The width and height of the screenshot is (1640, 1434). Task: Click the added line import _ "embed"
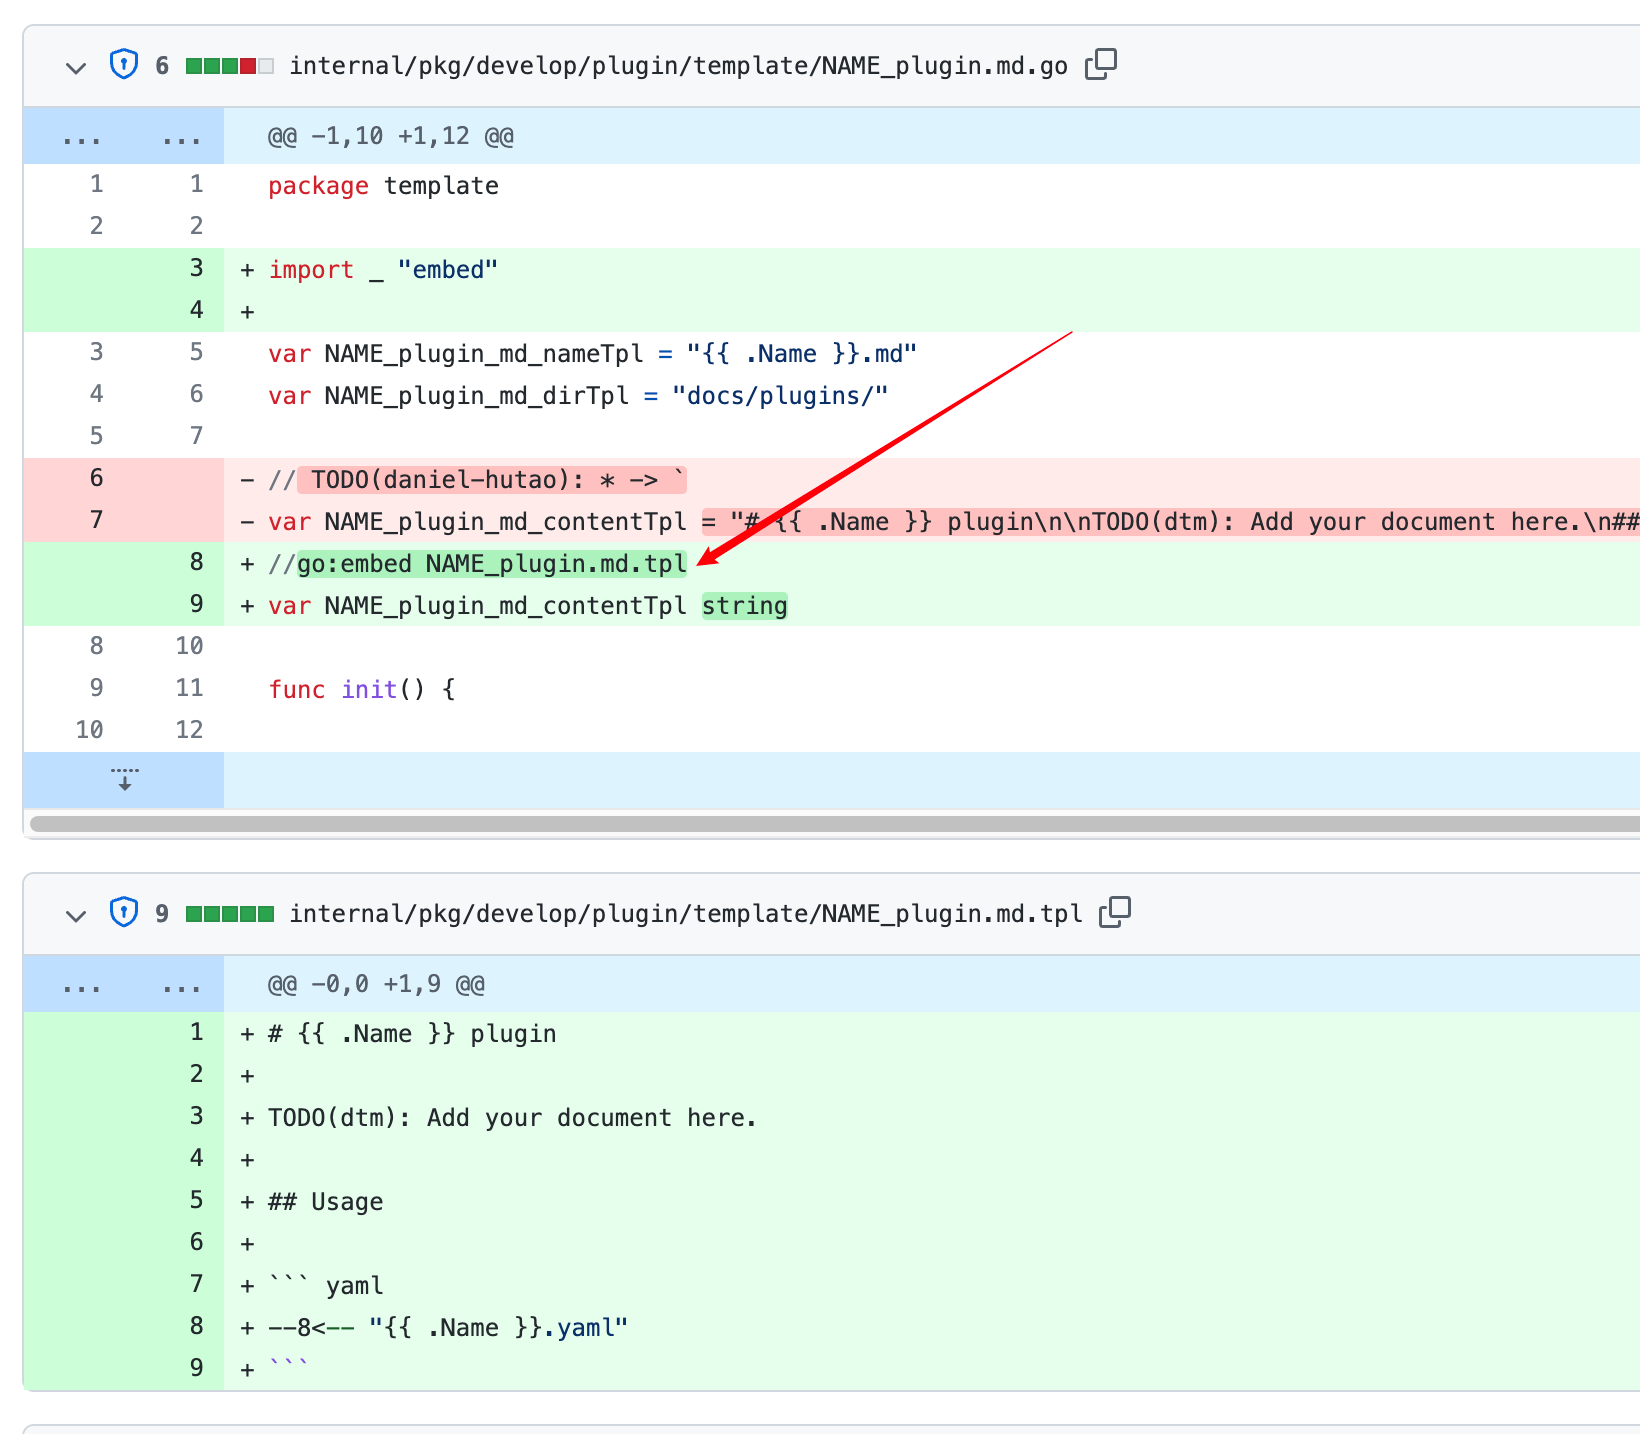[383, 270]
